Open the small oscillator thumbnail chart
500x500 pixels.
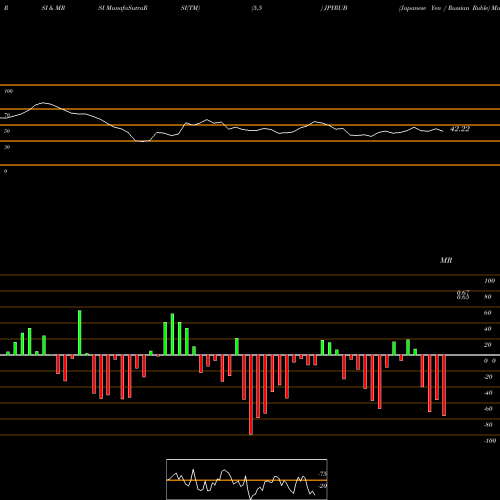pyautogui.click(x=247, y=479)
